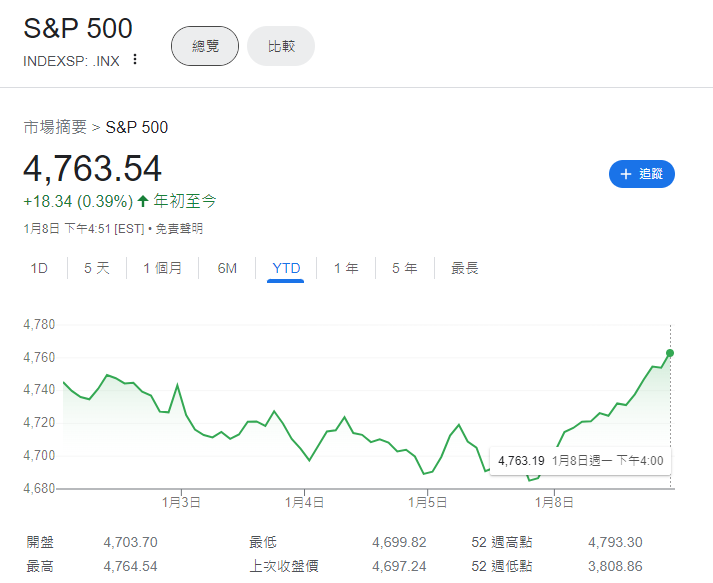
Task: Select the 比較 compare tab
Action: tap(281, 46)
